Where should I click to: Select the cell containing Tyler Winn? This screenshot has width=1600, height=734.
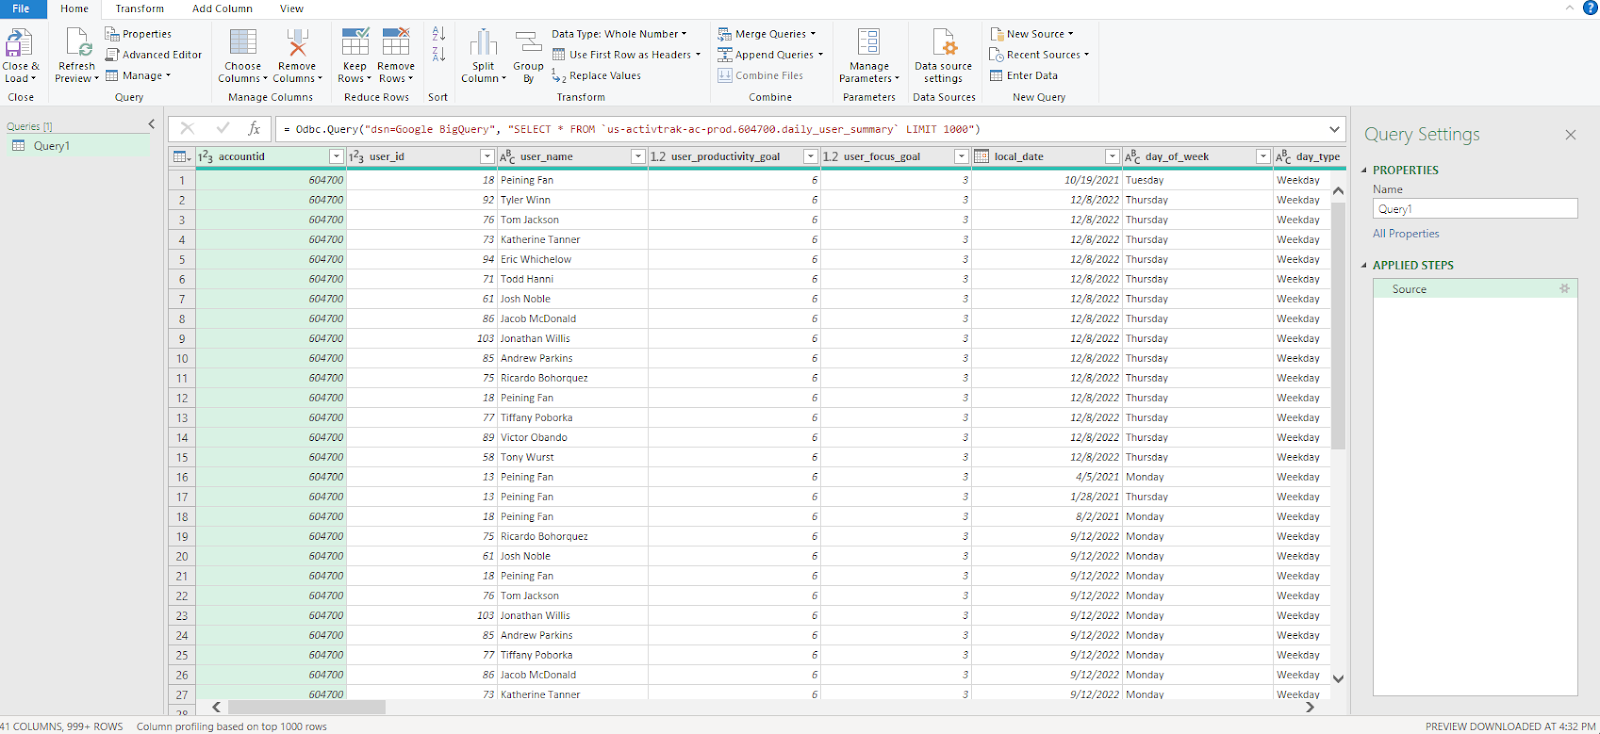tap(571, 200)
